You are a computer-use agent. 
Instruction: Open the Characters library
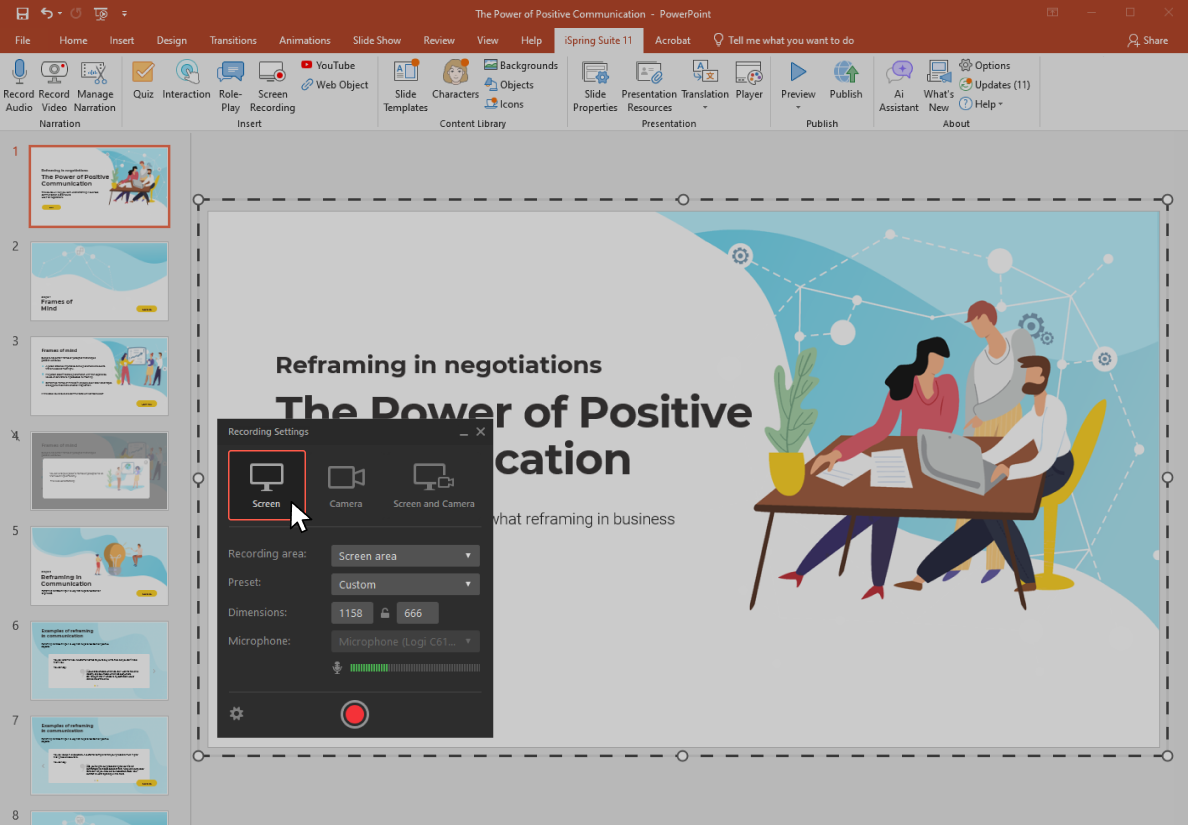[x=455, y=84]
